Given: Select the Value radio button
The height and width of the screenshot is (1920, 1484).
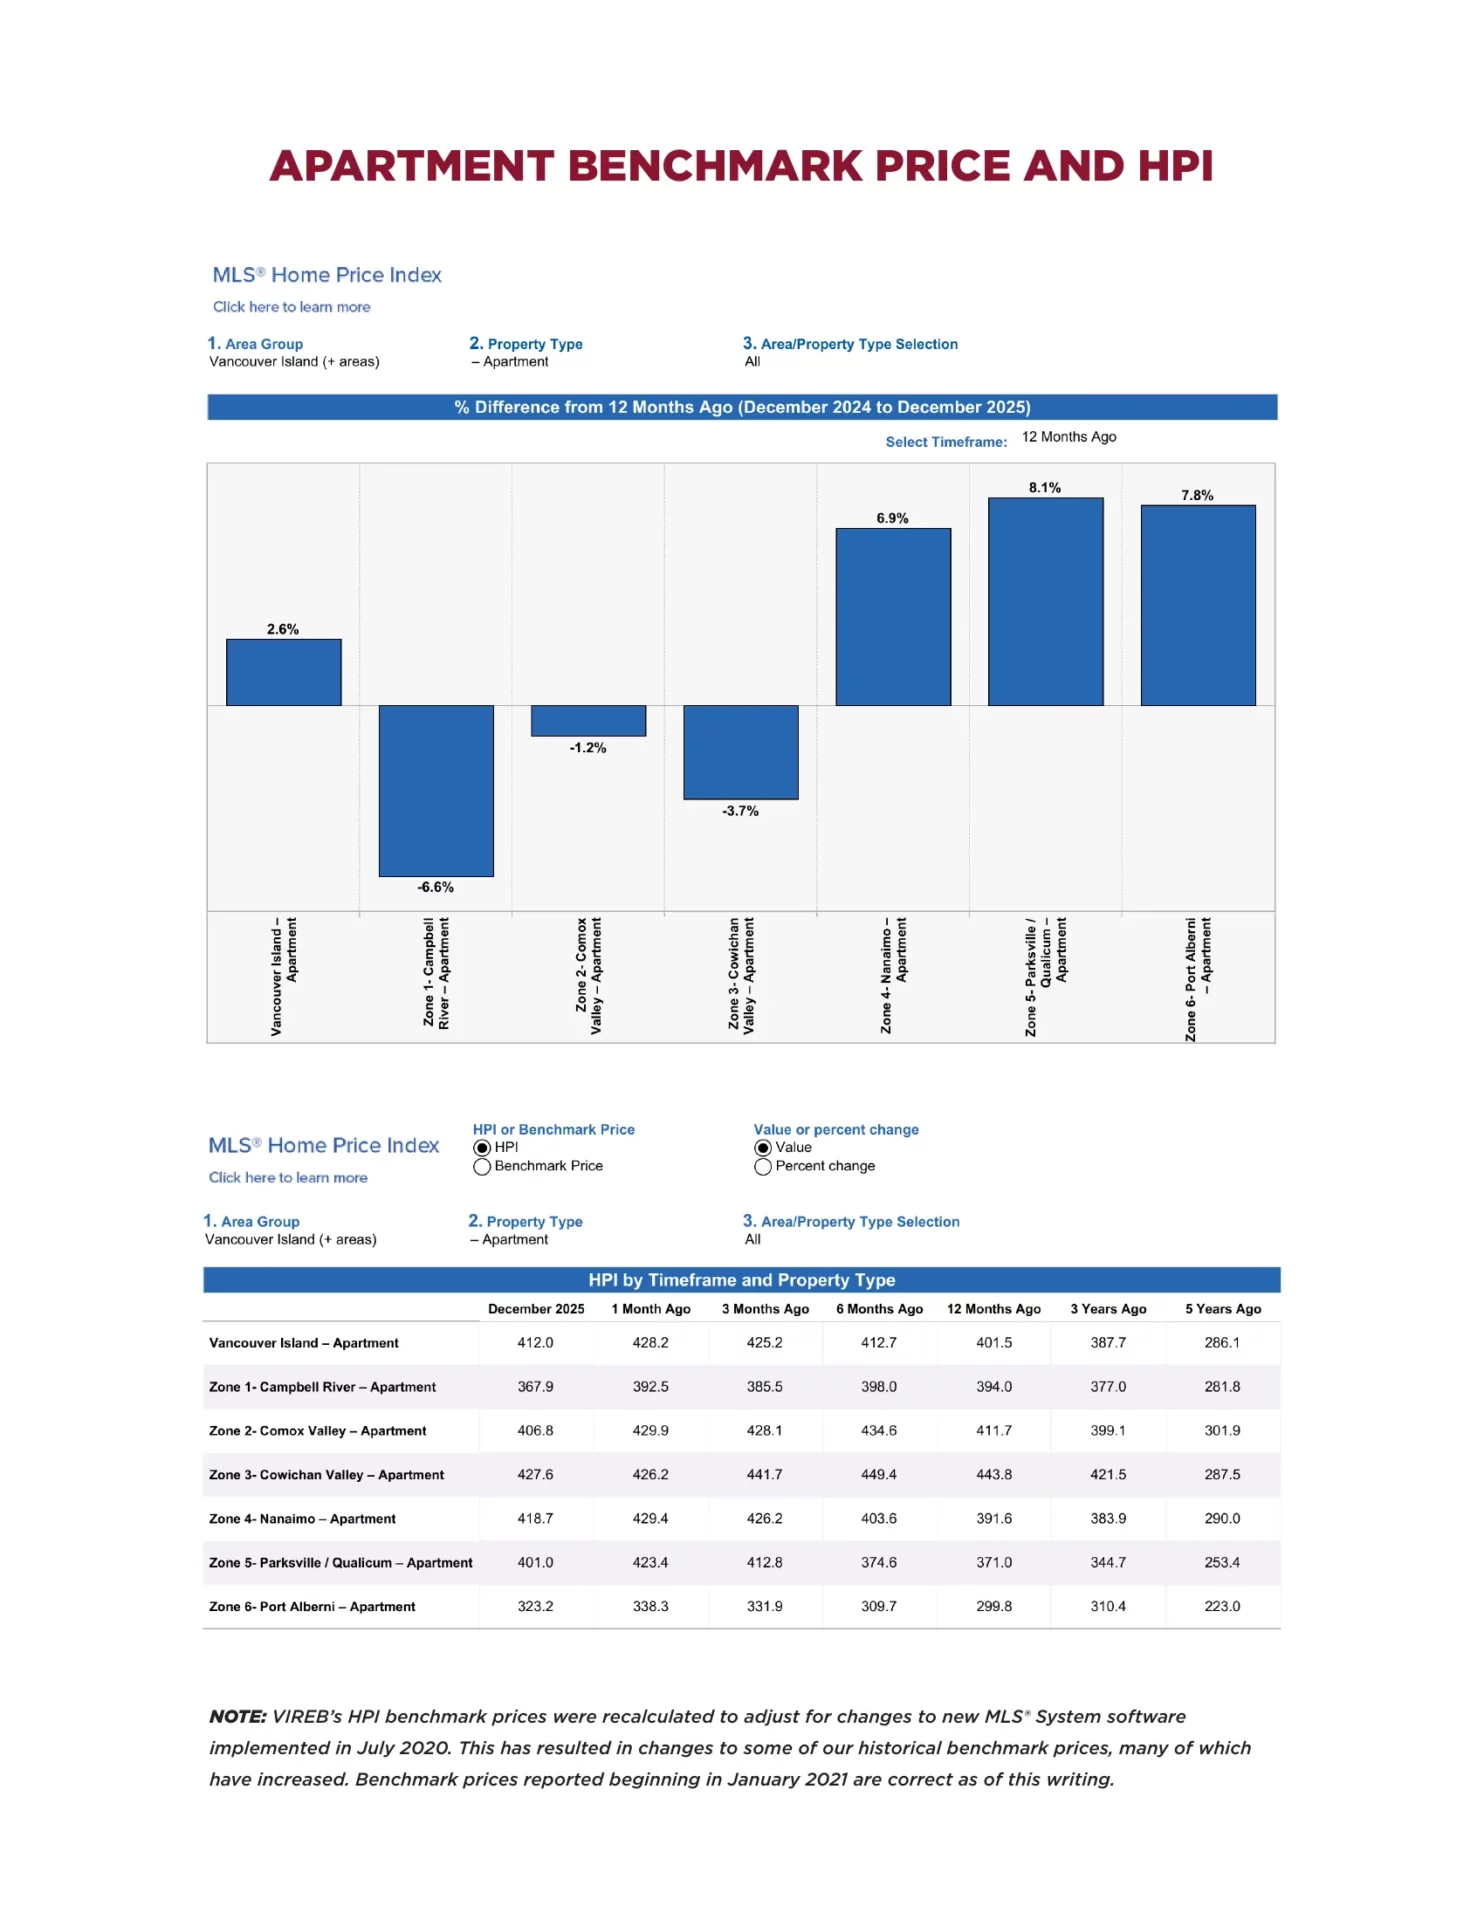Looking at the screenshot, I should tap(763, 1148).
